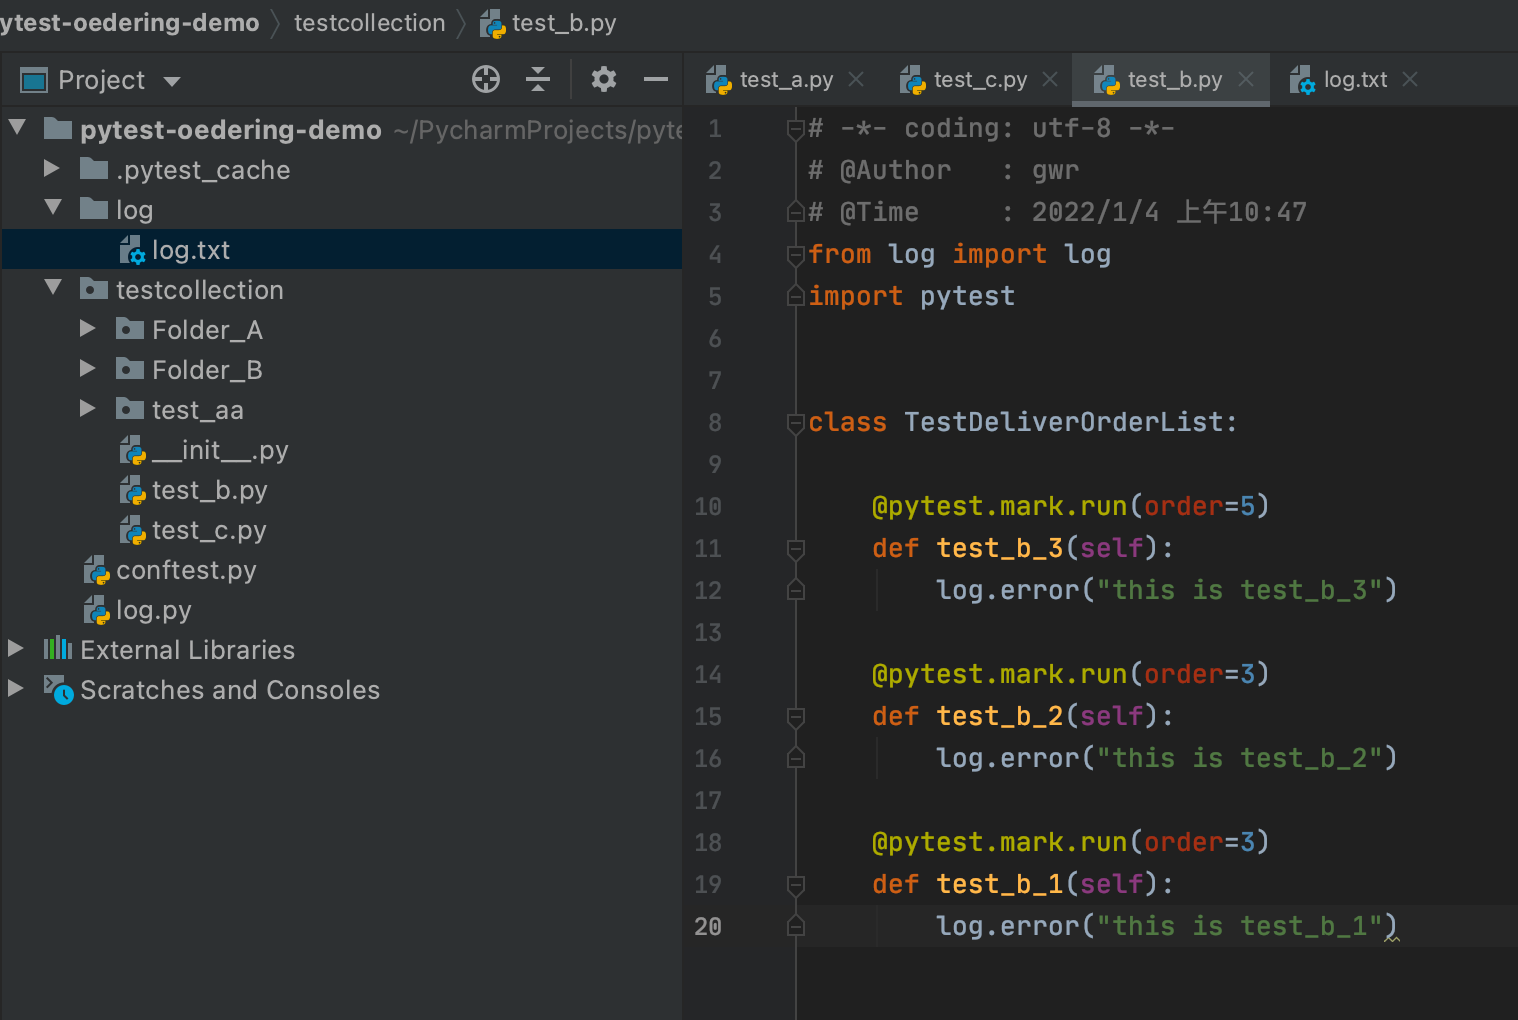1518x1020 pixels.
Task: Expand the Folder_A directory
Action: tap(88, 328)
